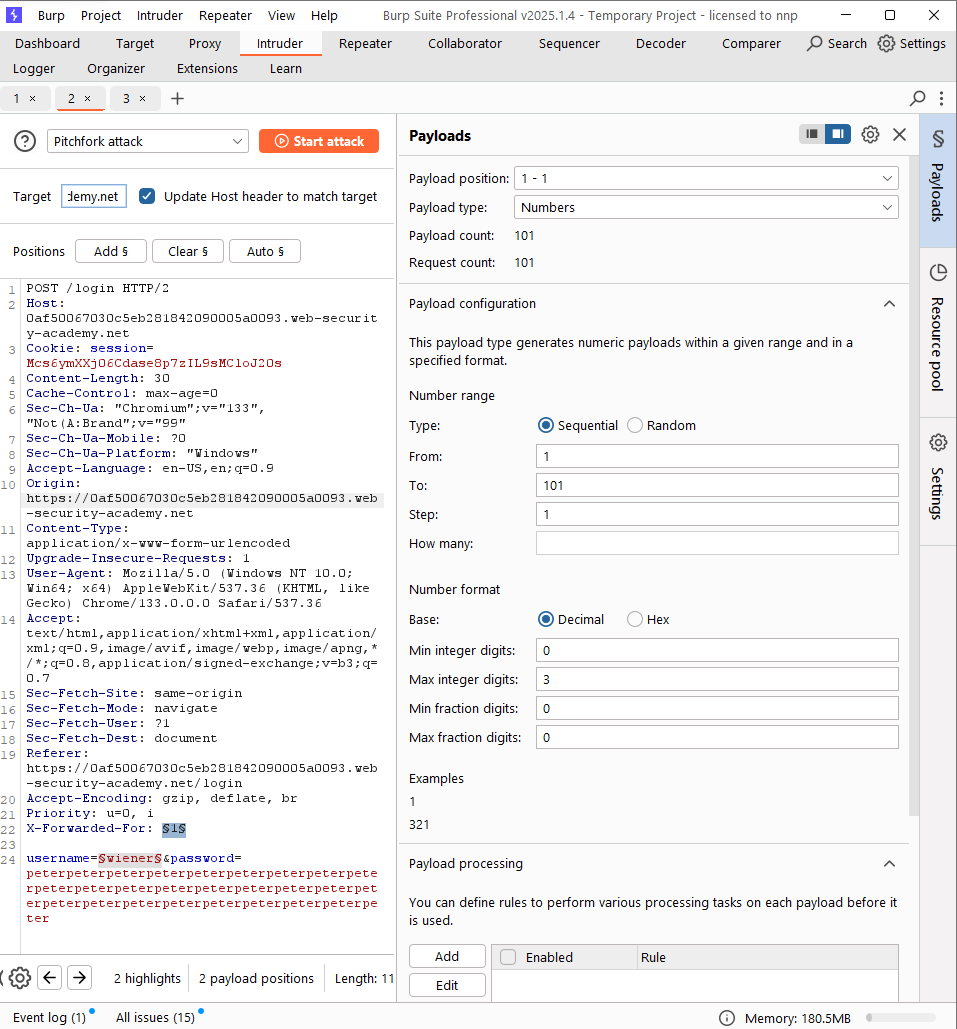Switch to the Sequencer tab

tap(569, 43)
